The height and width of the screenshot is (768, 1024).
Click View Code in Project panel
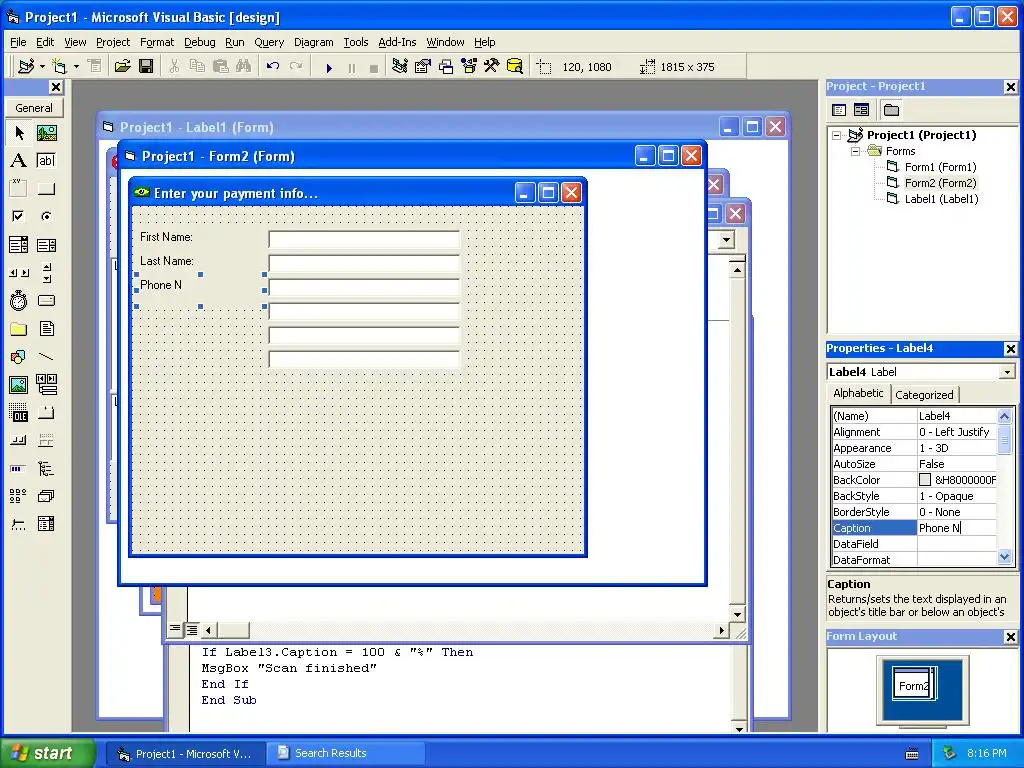[839, 110]
